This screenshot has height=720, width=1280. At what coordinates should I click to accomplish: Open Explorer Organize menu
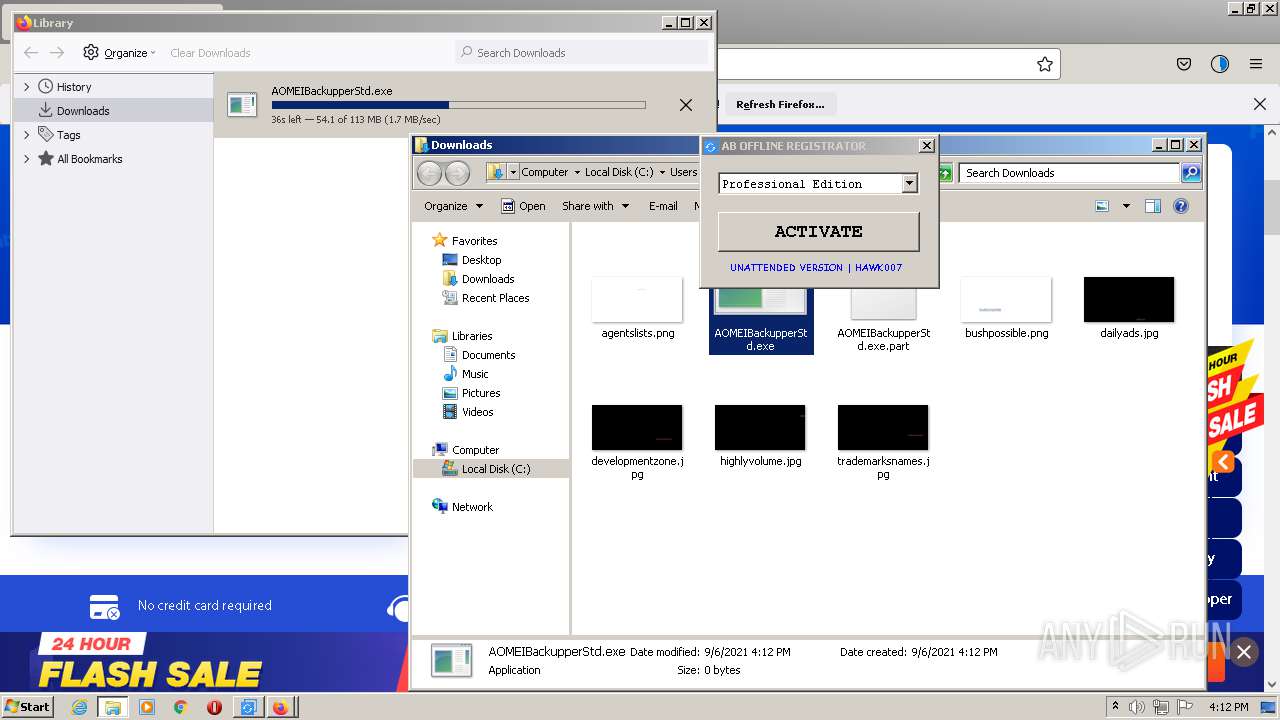pyautogui.click(x=453, y=206)
